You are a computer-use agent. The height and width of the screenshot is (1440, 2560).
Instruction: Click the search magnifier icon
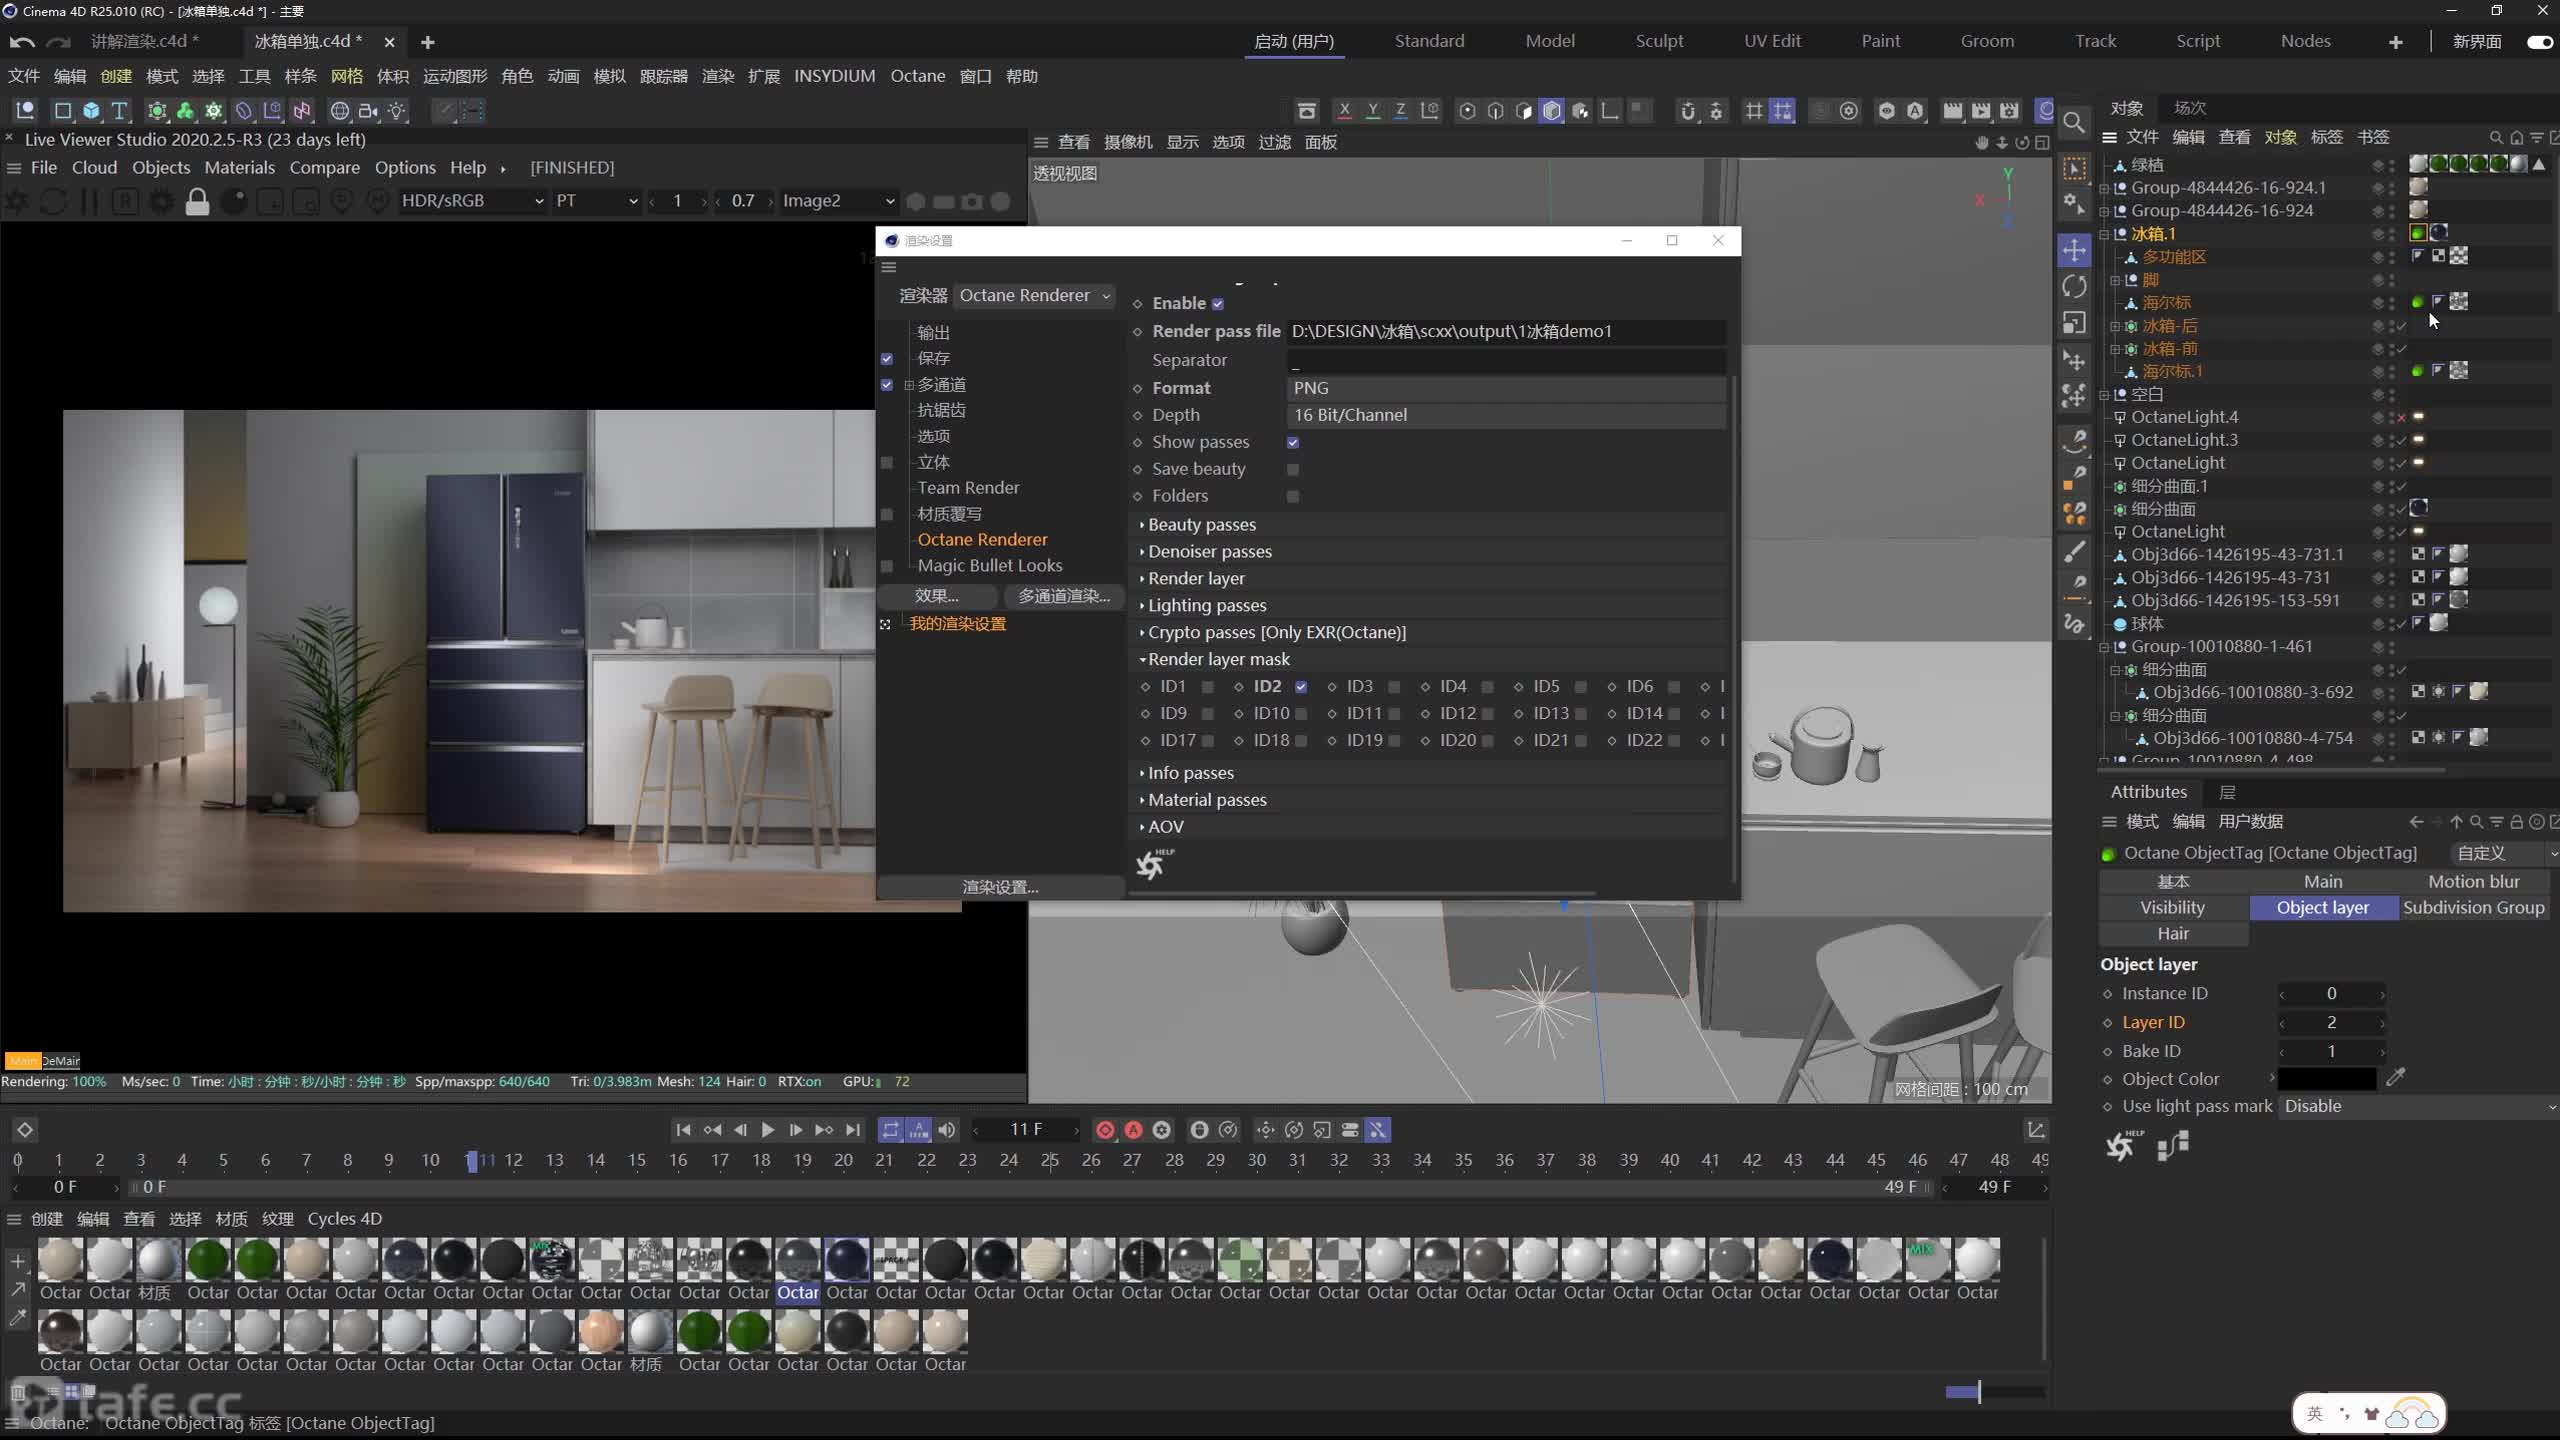point(2074,123)
